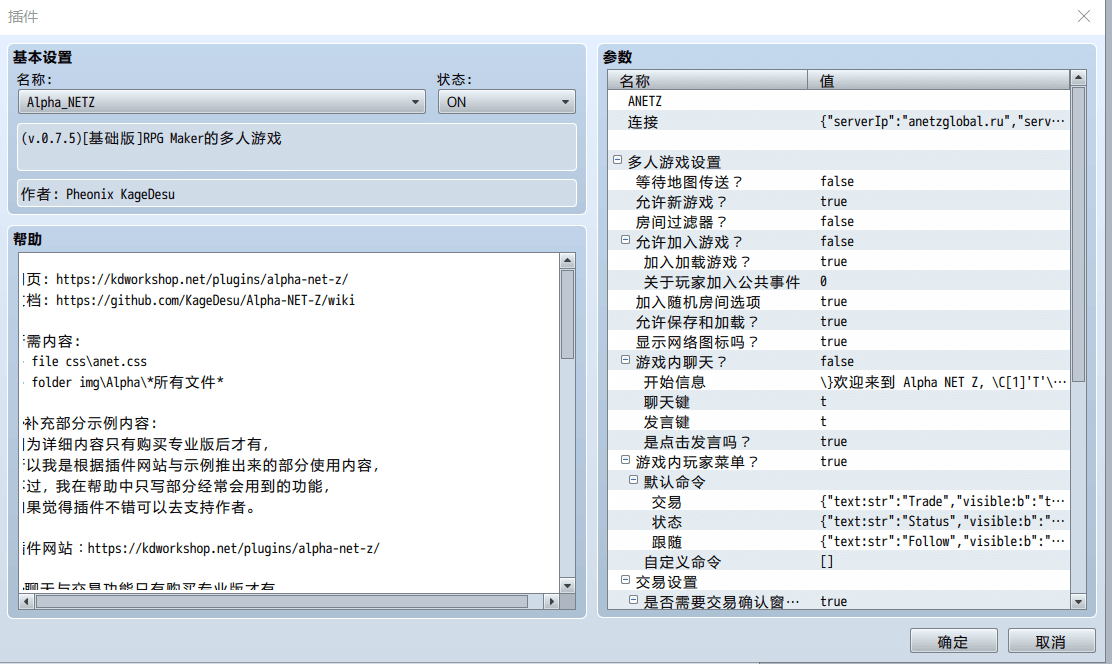Collapse the 允许加入游戏？ parameter node
Screen dimensions: 1112x664
click(x=626, y=240)
